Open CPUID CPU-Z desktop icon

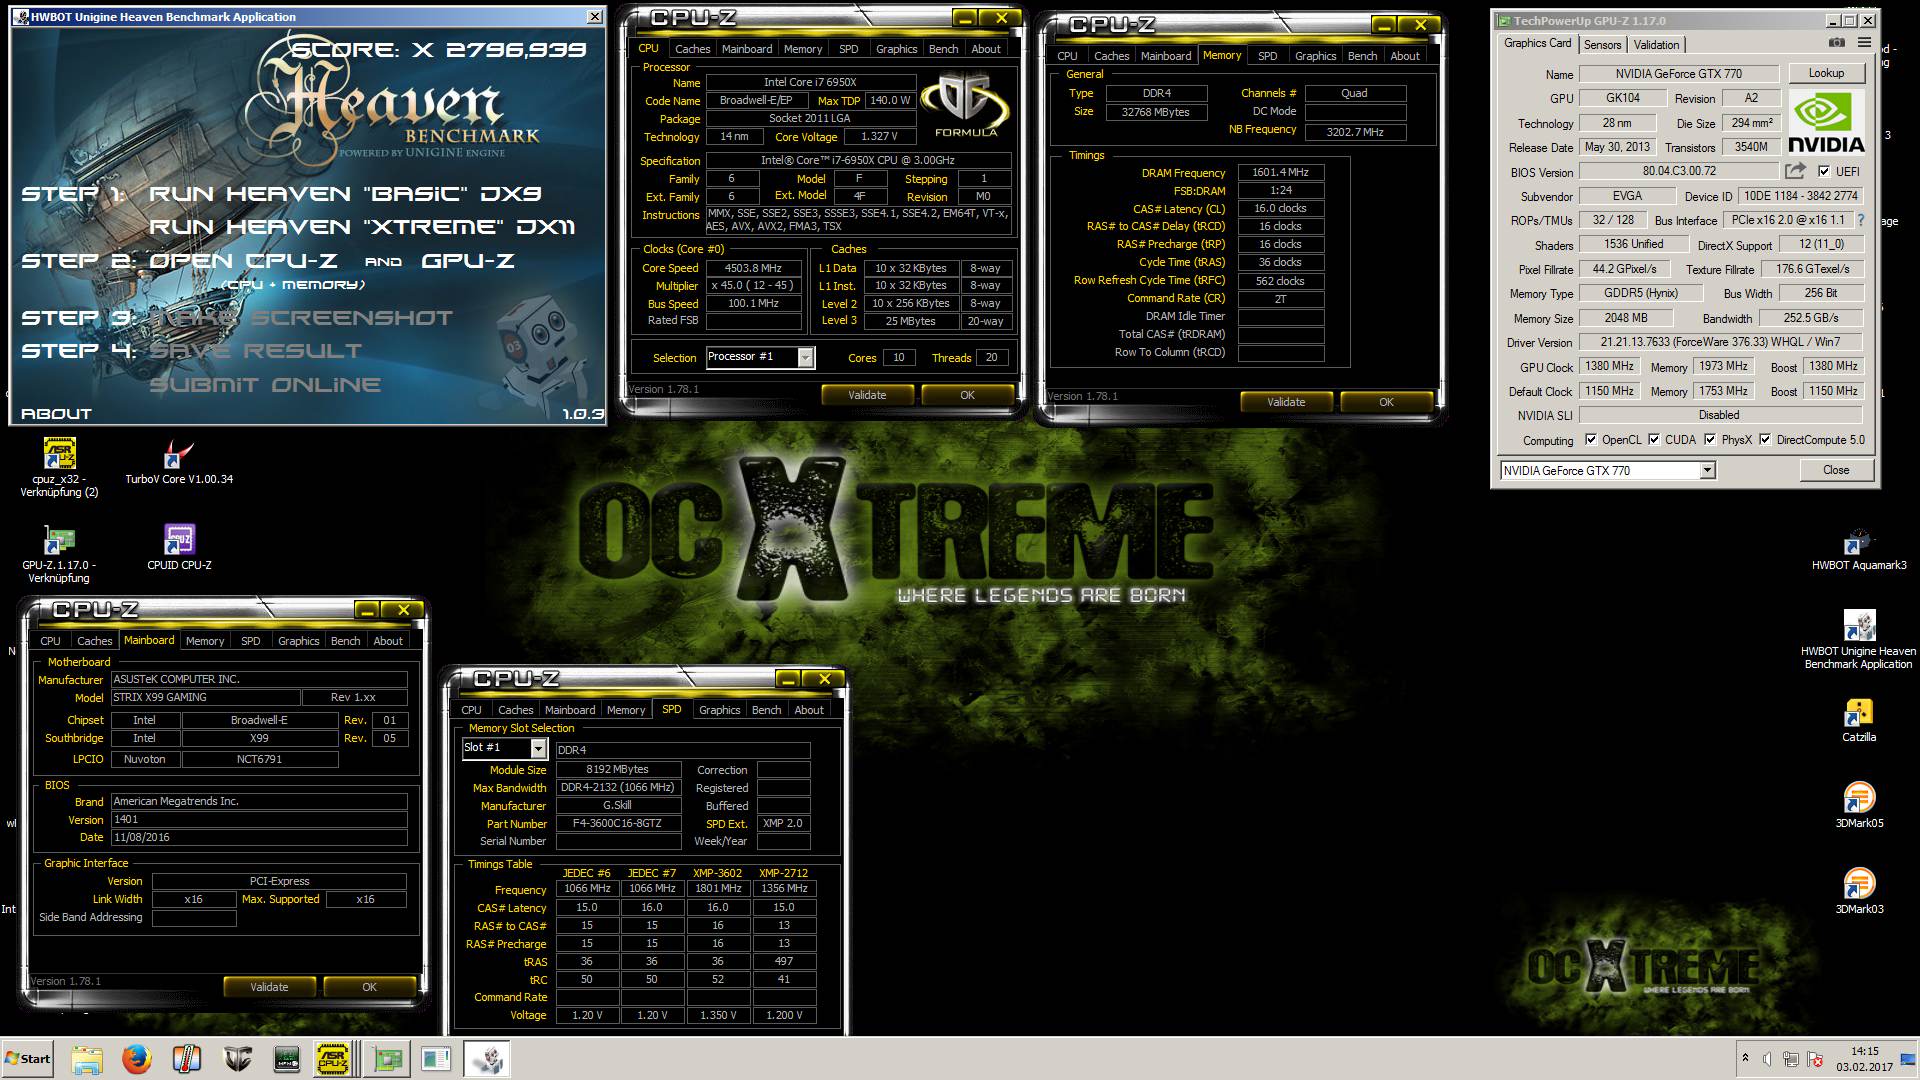pyautogui.click(x=179, y=548)
